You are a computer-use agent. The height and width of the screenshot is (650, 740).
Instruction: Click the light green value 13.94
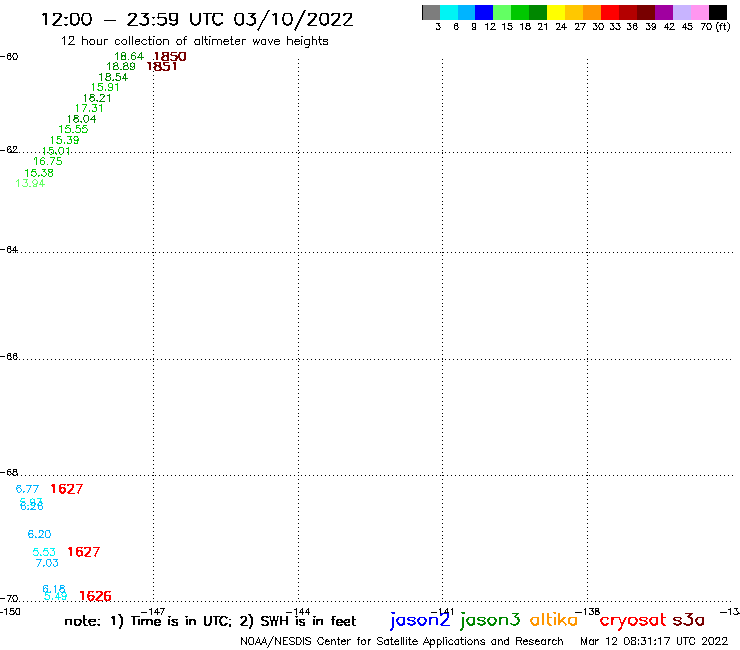pyautogui.click(x=30, y=183)
